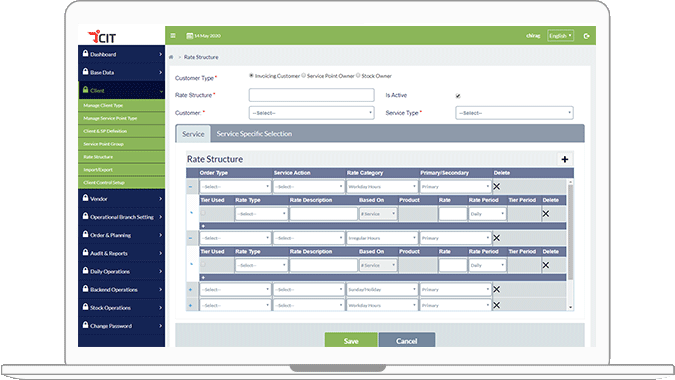Expand the Backend Operations menu
Viewport: 675px width, 380px height.
pos(121,289)
